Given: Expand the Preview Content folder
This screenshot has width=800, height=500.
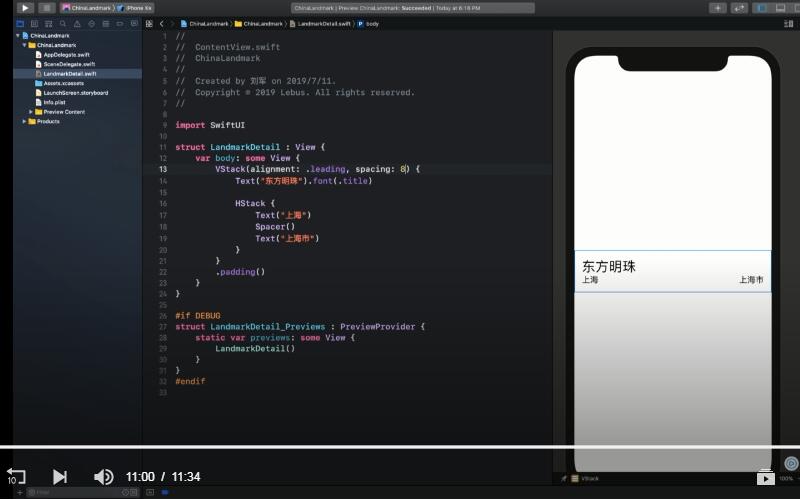Looking at the screenshot, I should click(31, 112).
